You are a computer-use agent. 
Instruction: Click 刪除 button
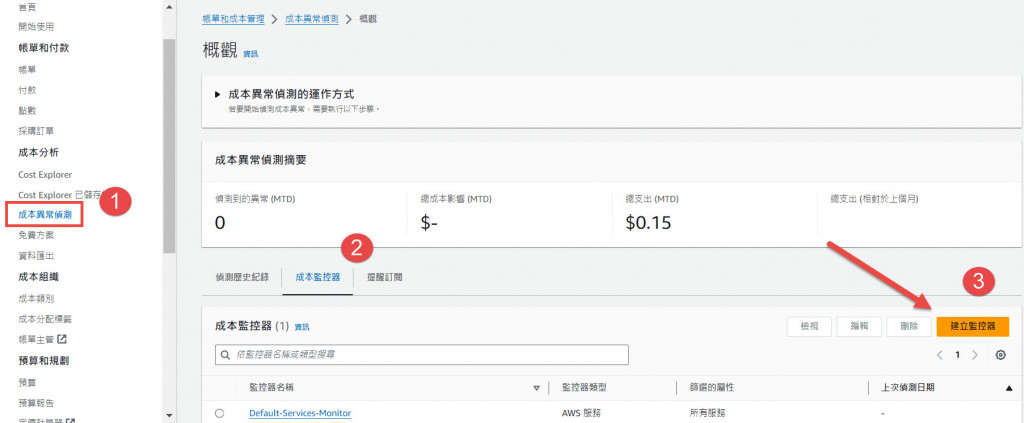[x=909, y=326]
